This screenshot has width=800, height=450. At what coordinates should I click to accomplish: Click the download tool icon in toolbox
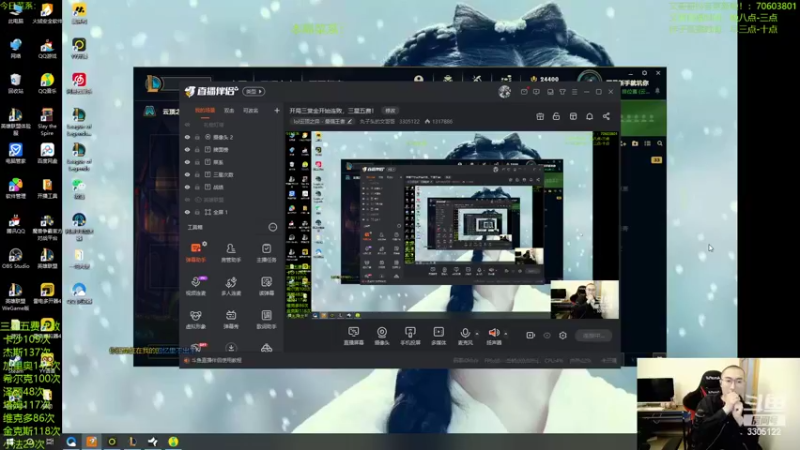tap(231, 348)
